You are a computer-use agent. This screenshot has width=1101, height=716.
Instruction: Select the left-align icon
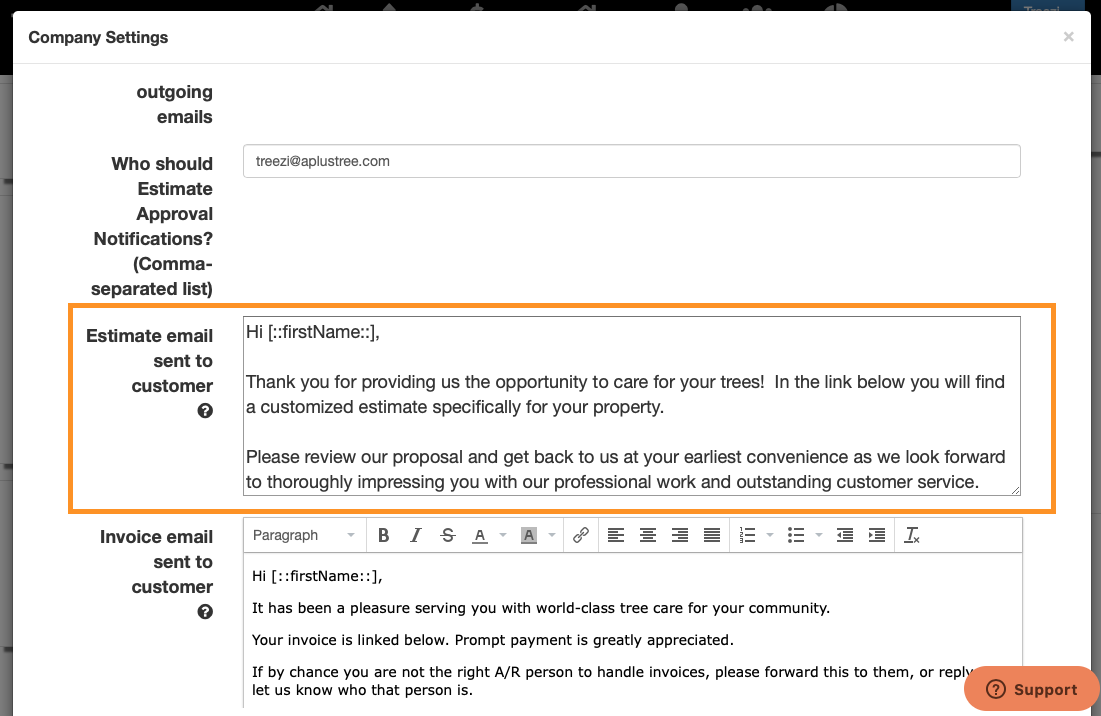click(x=616, y=535)
